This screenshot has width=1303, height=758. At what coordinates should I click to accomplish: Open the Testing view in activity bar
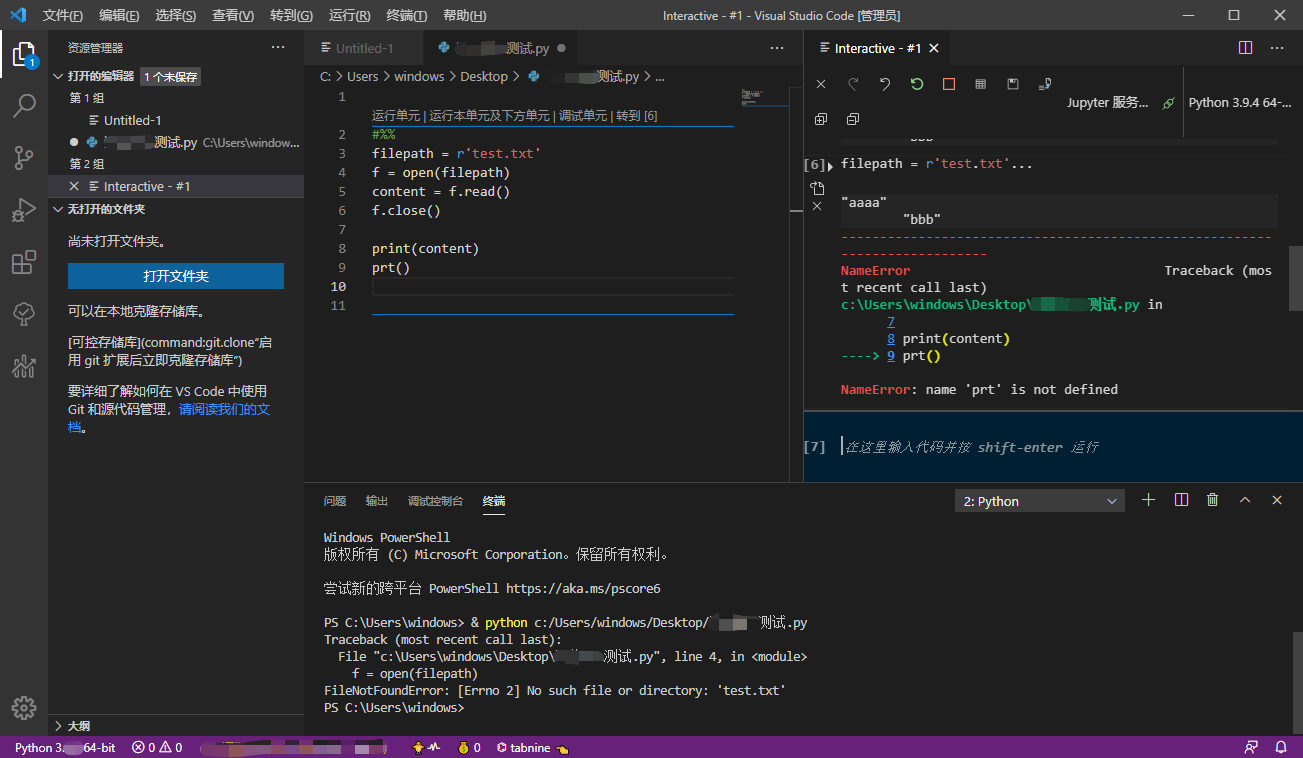tap(24, 314)
